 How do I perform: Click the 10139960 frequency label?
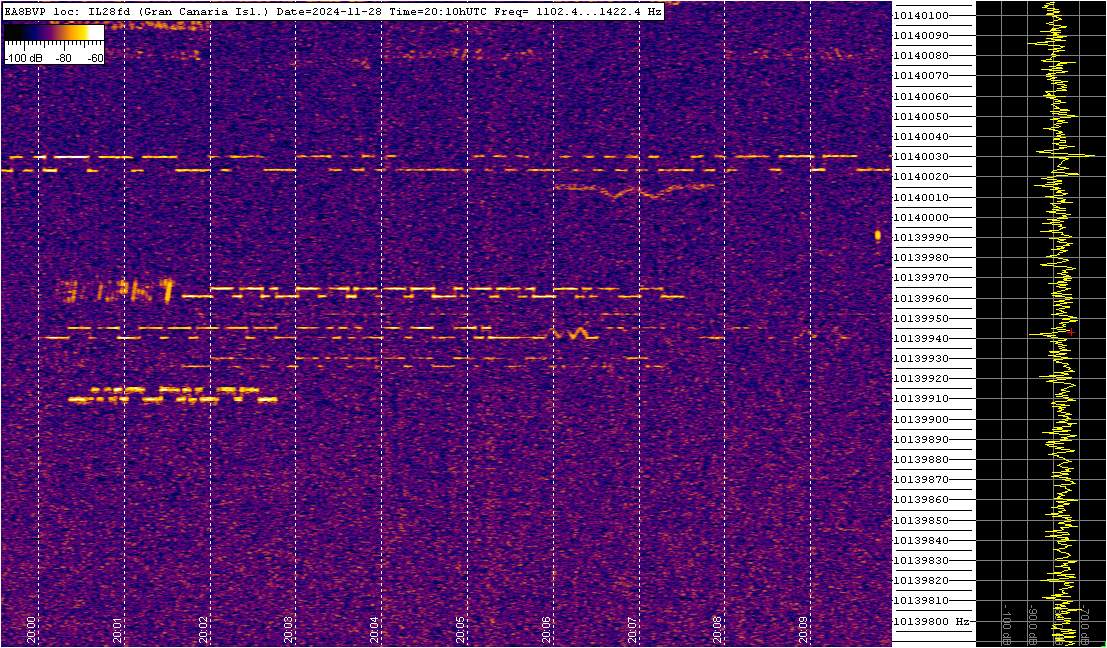921,299
